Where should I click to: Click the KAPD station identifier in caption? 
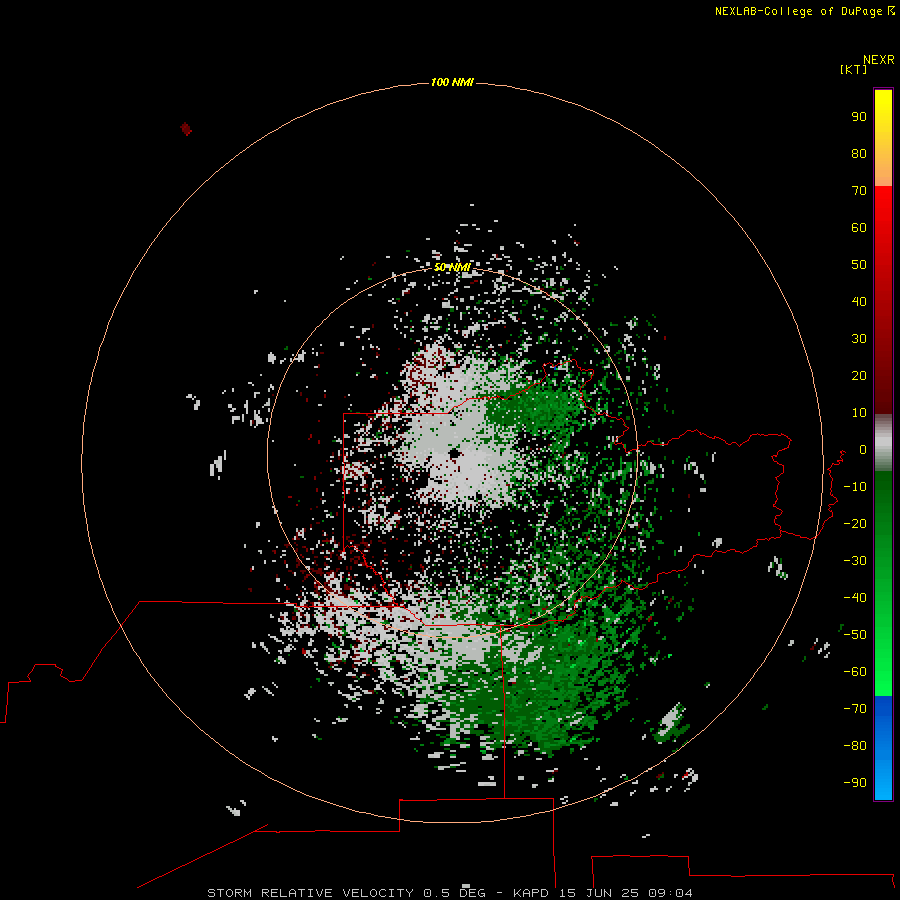[x=531, y=893]
